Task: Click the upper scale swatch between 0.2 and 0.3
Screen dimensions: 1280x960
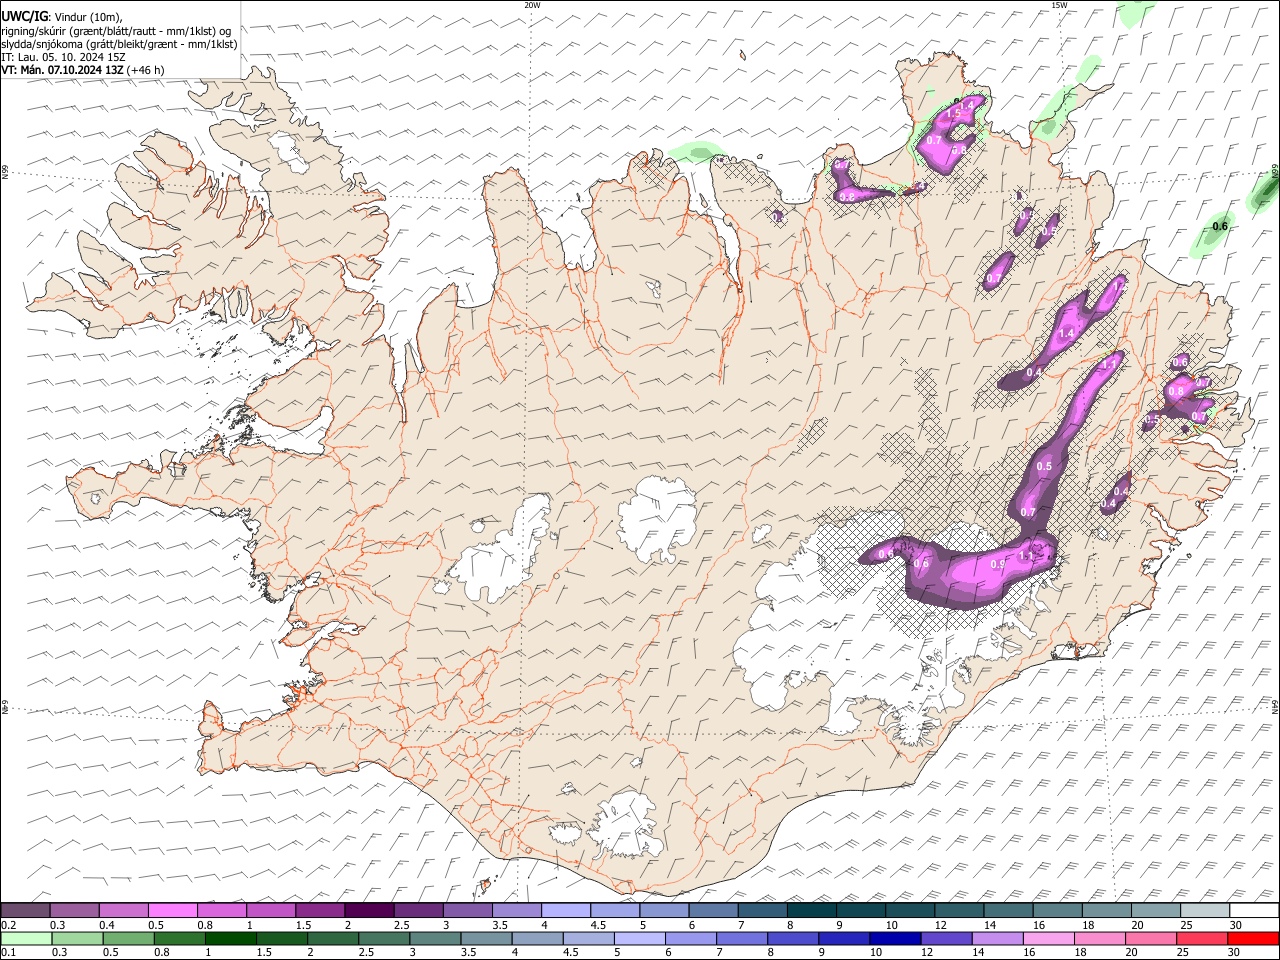Action: pos(25,910)
